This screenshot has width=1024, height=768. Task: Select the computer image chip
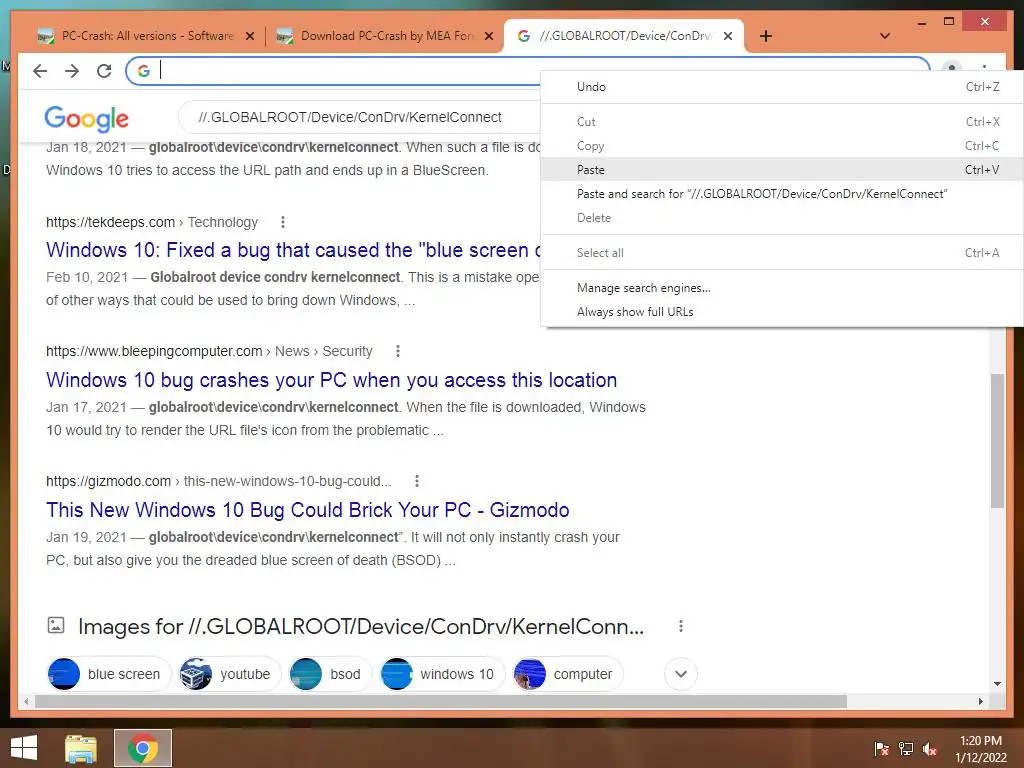click(568, 674)
